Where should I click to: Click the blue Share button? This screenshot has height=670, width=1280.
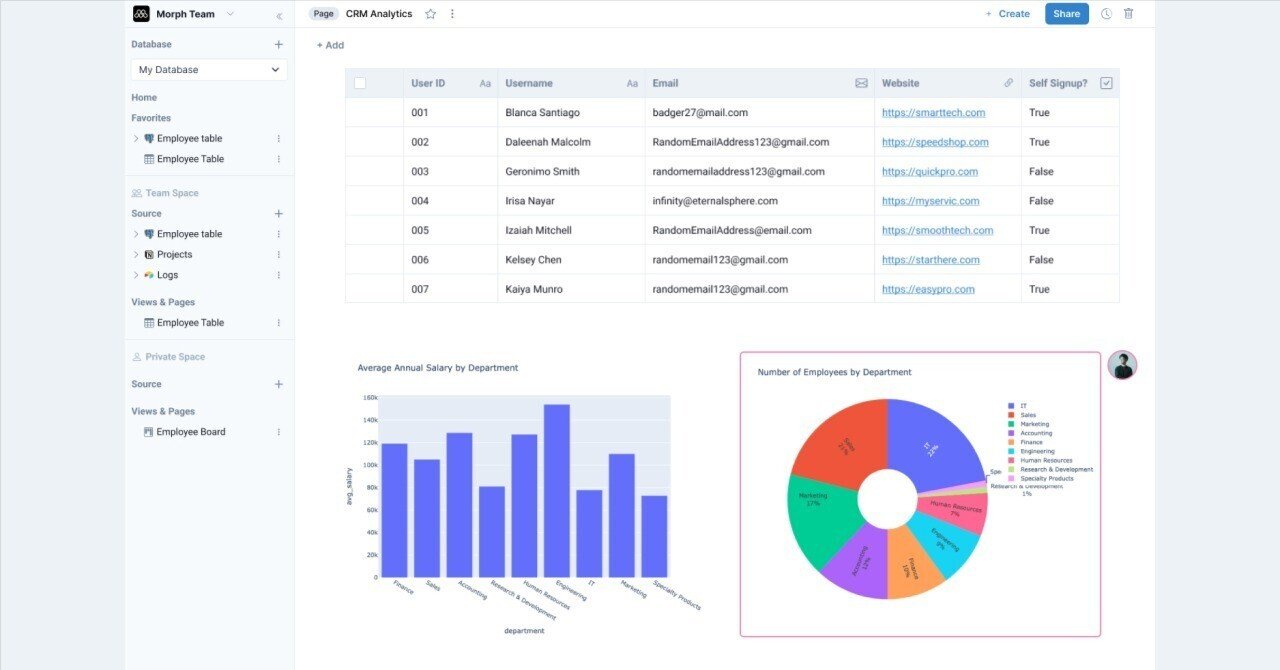[1067, 14]
